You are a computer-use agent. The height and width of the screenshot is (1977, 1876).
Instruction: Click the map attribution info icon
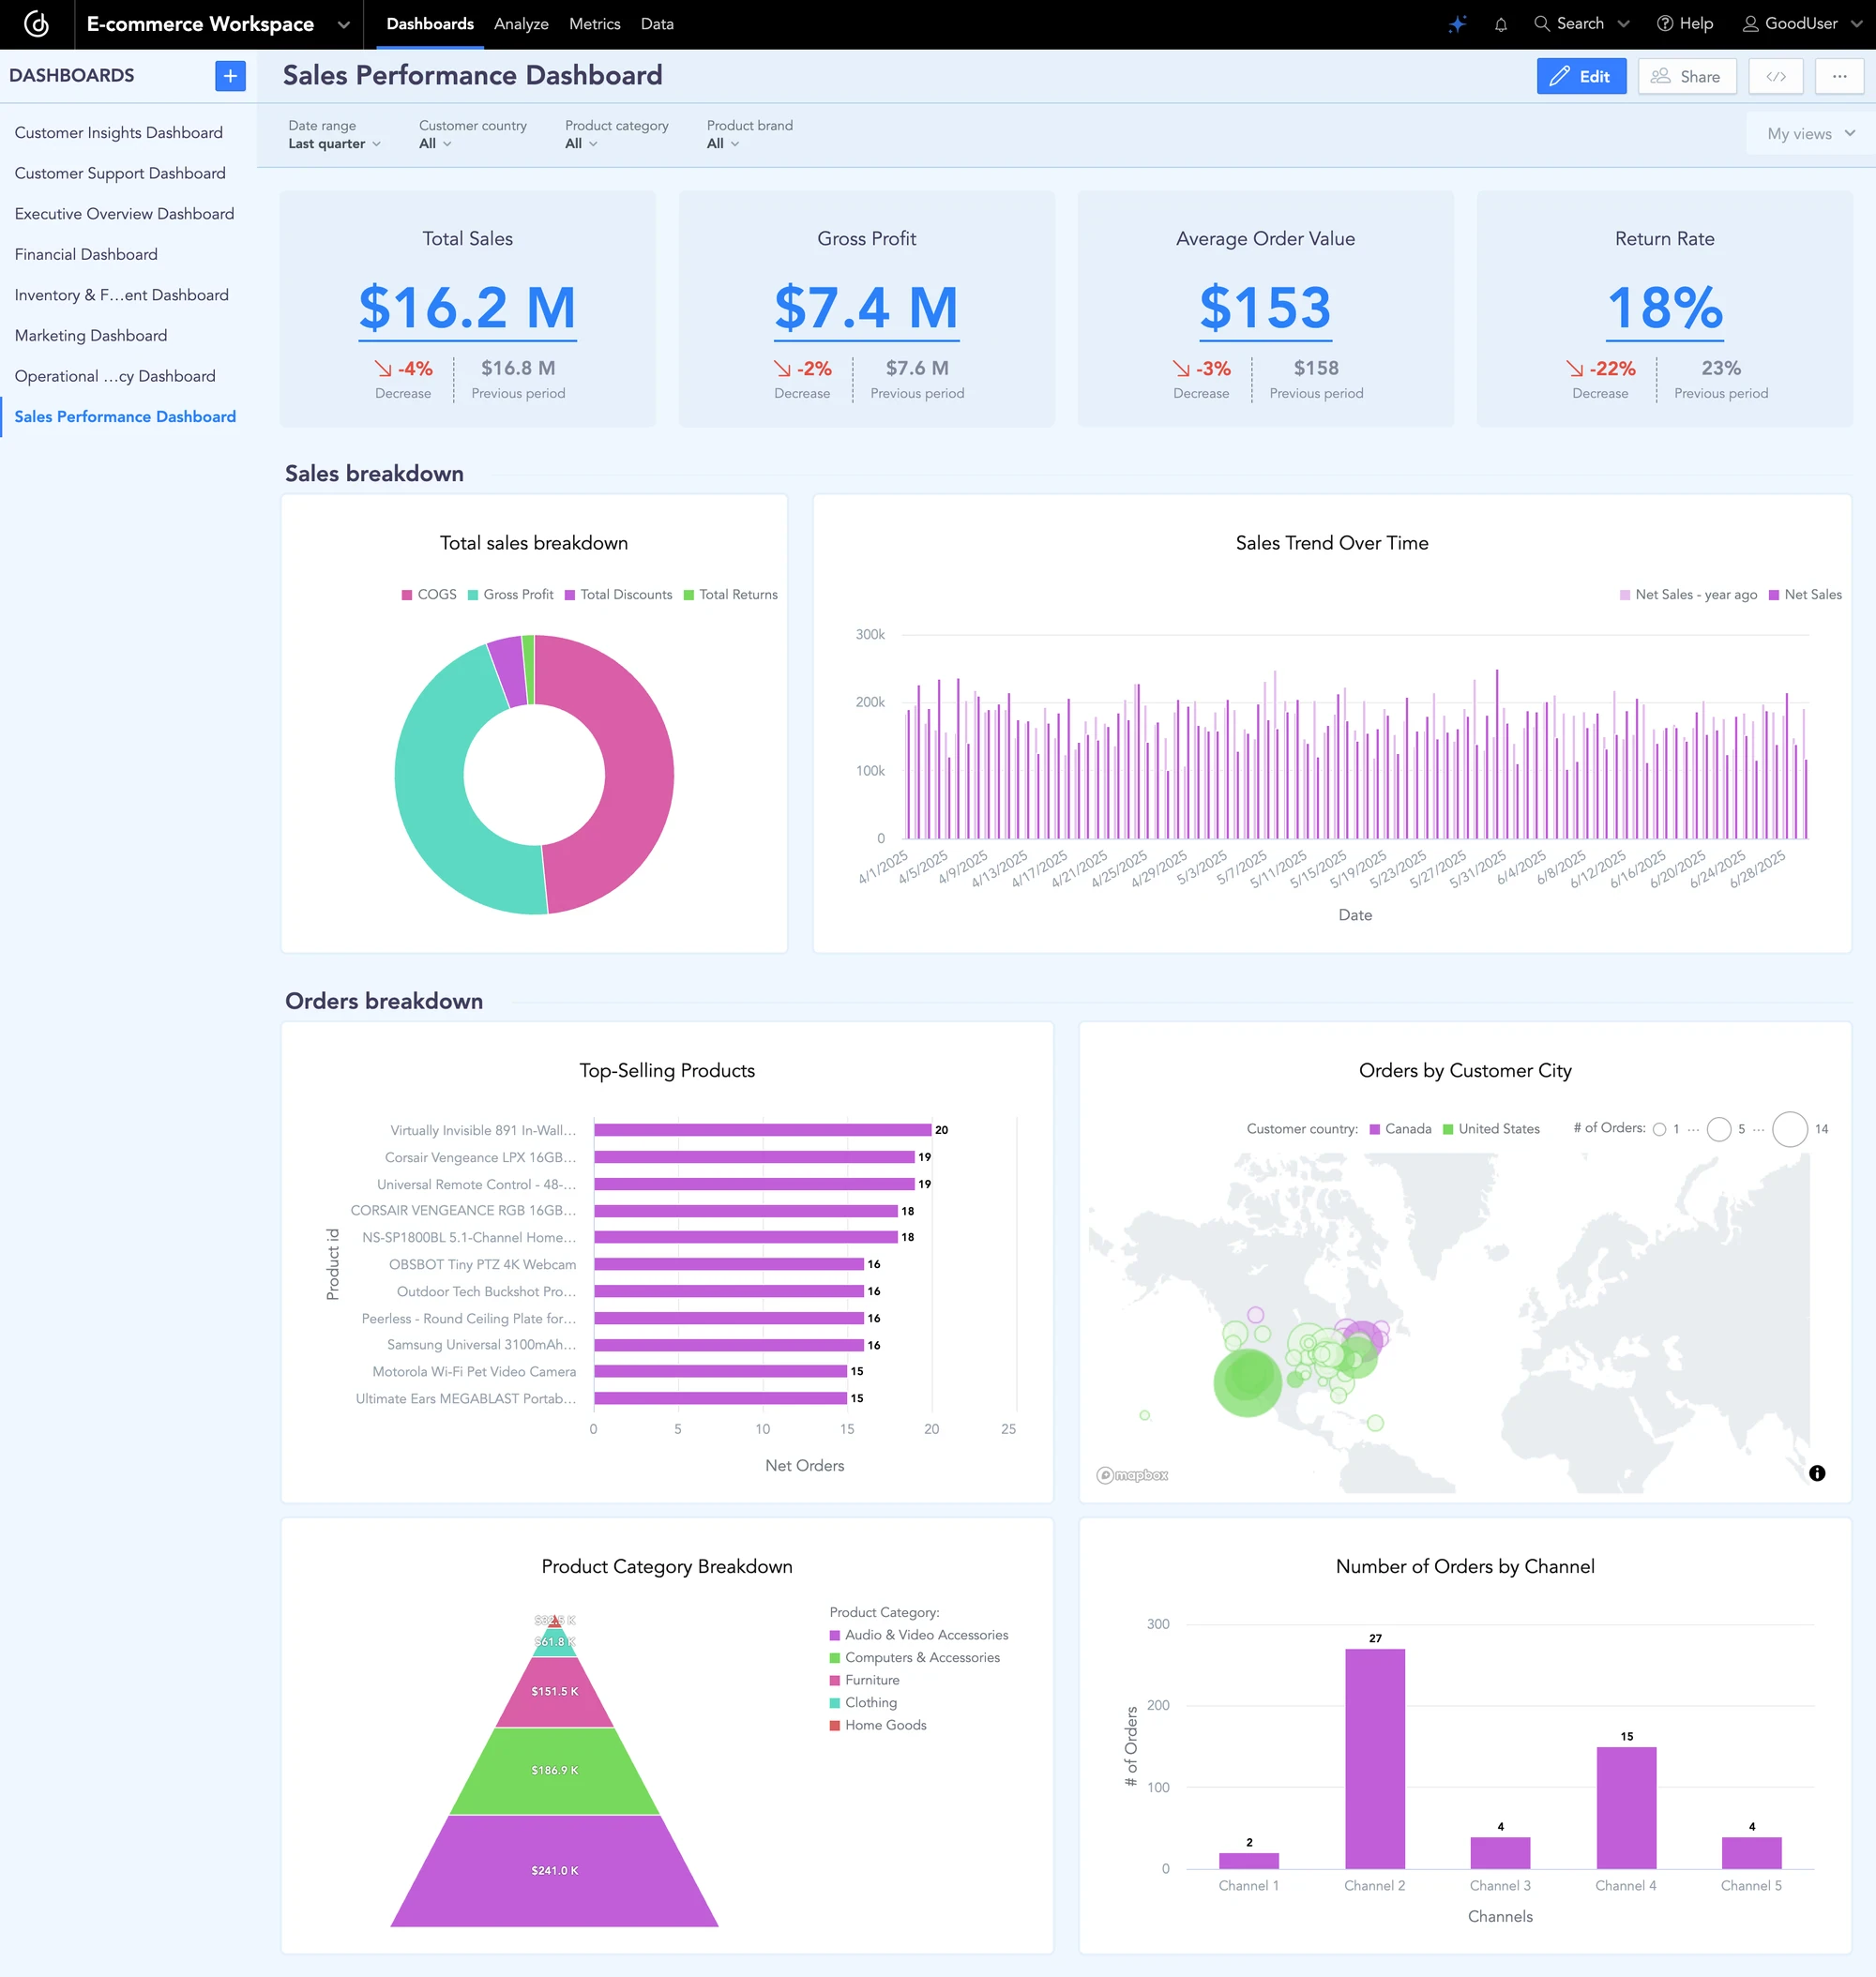tap(1818, 1473)
